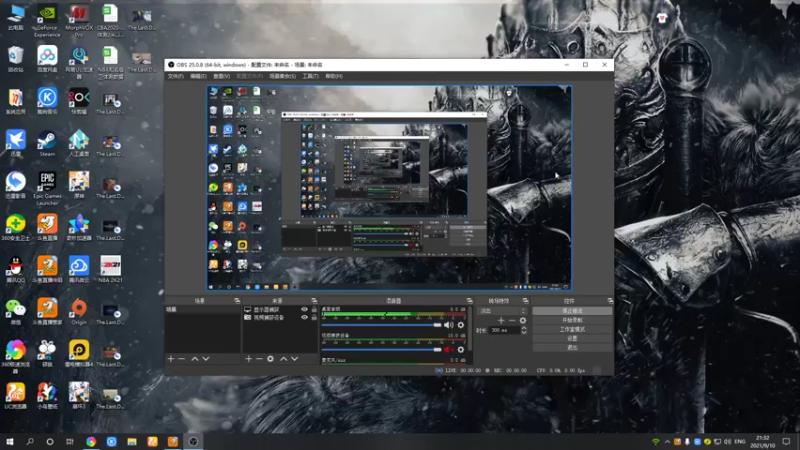Open the notification center in the taskbar
This screenshot has height=450, width=800.
pyautogui.click(x=786, y=441)
